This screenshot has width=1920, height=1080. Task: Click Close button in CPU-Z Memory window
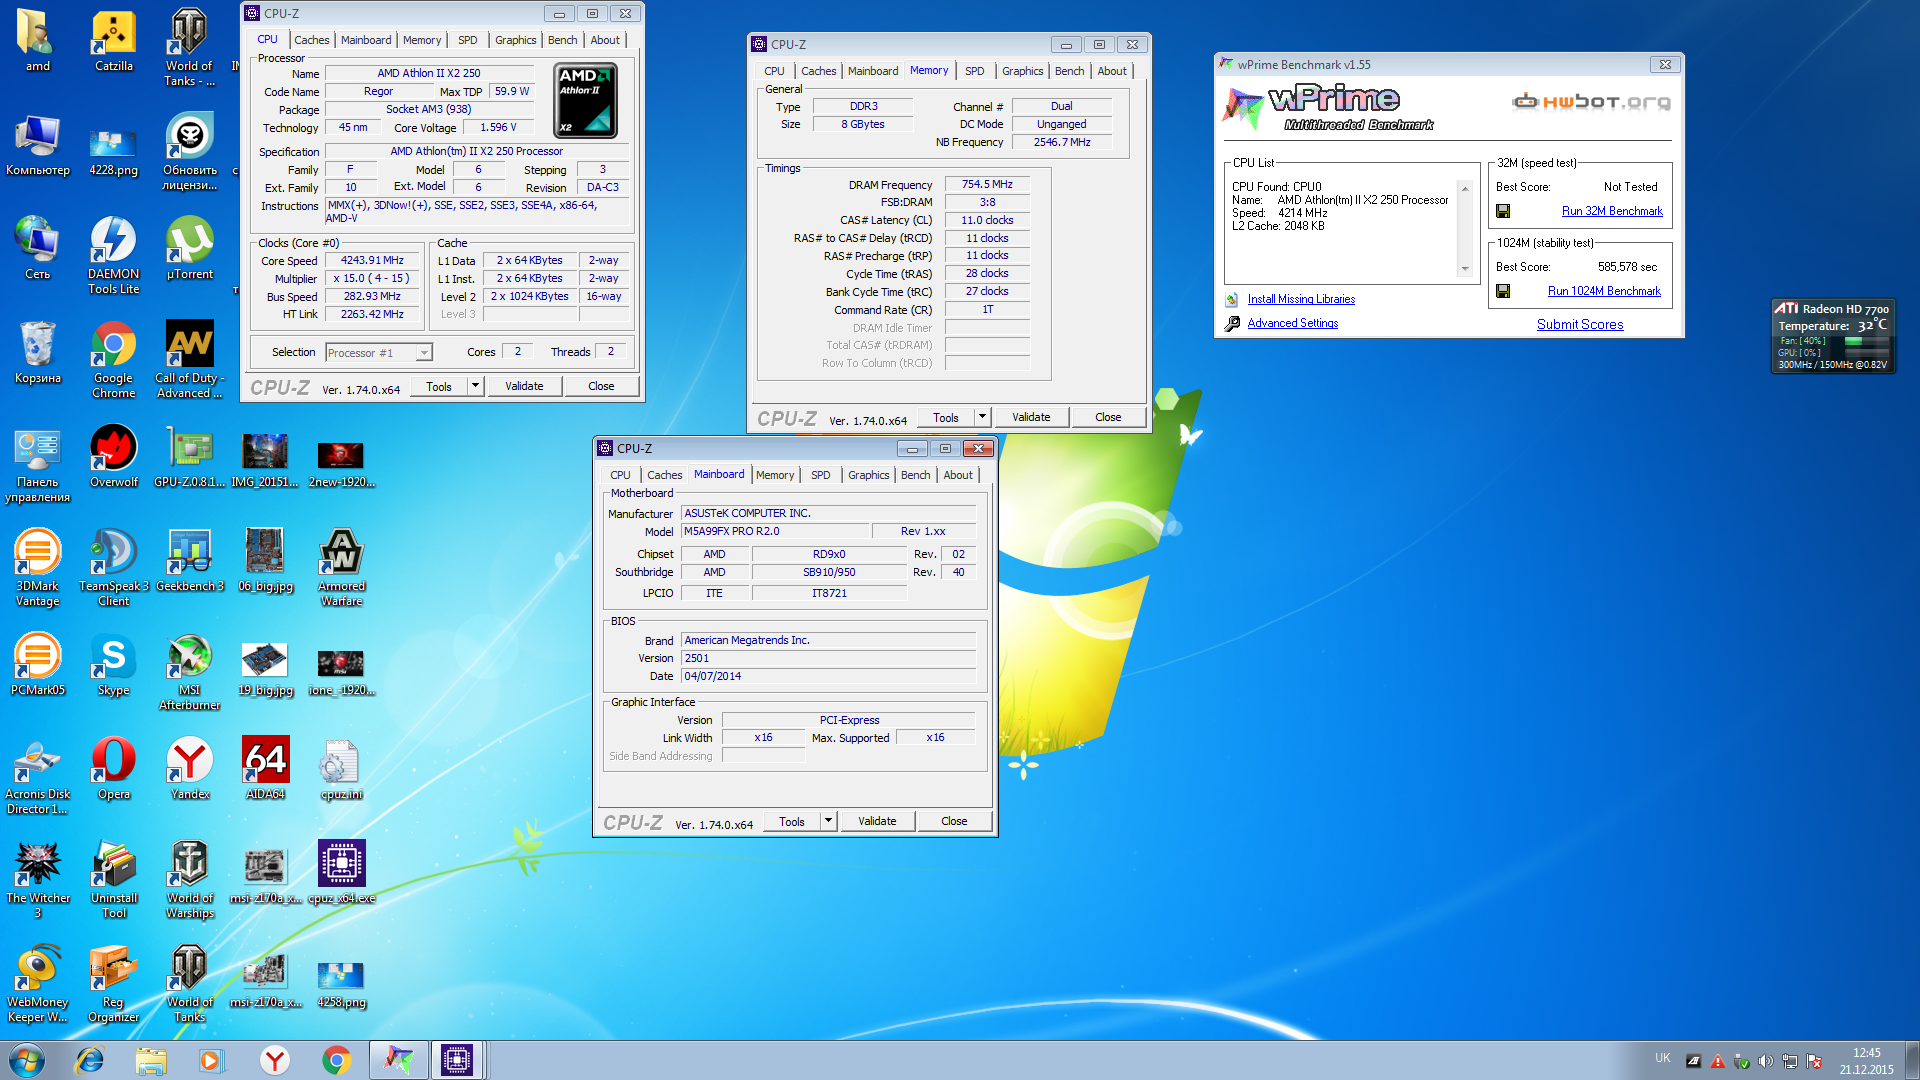tap(1108, 417)
